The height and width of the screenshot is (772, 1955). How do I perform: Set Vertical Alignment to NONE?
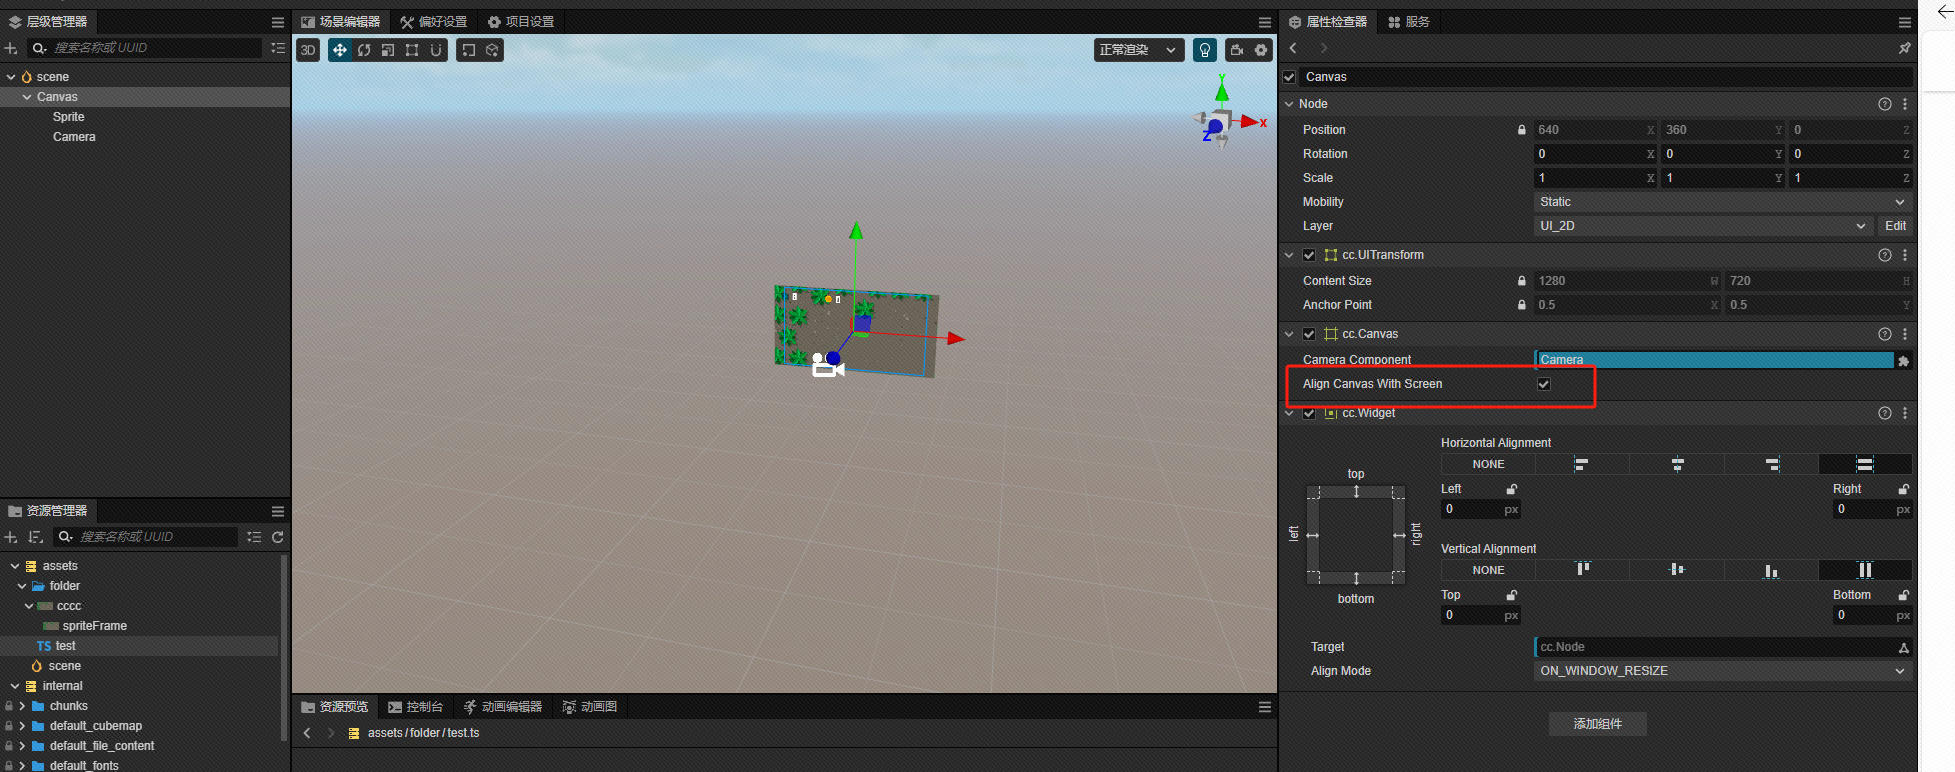[x=1488, y=570]
